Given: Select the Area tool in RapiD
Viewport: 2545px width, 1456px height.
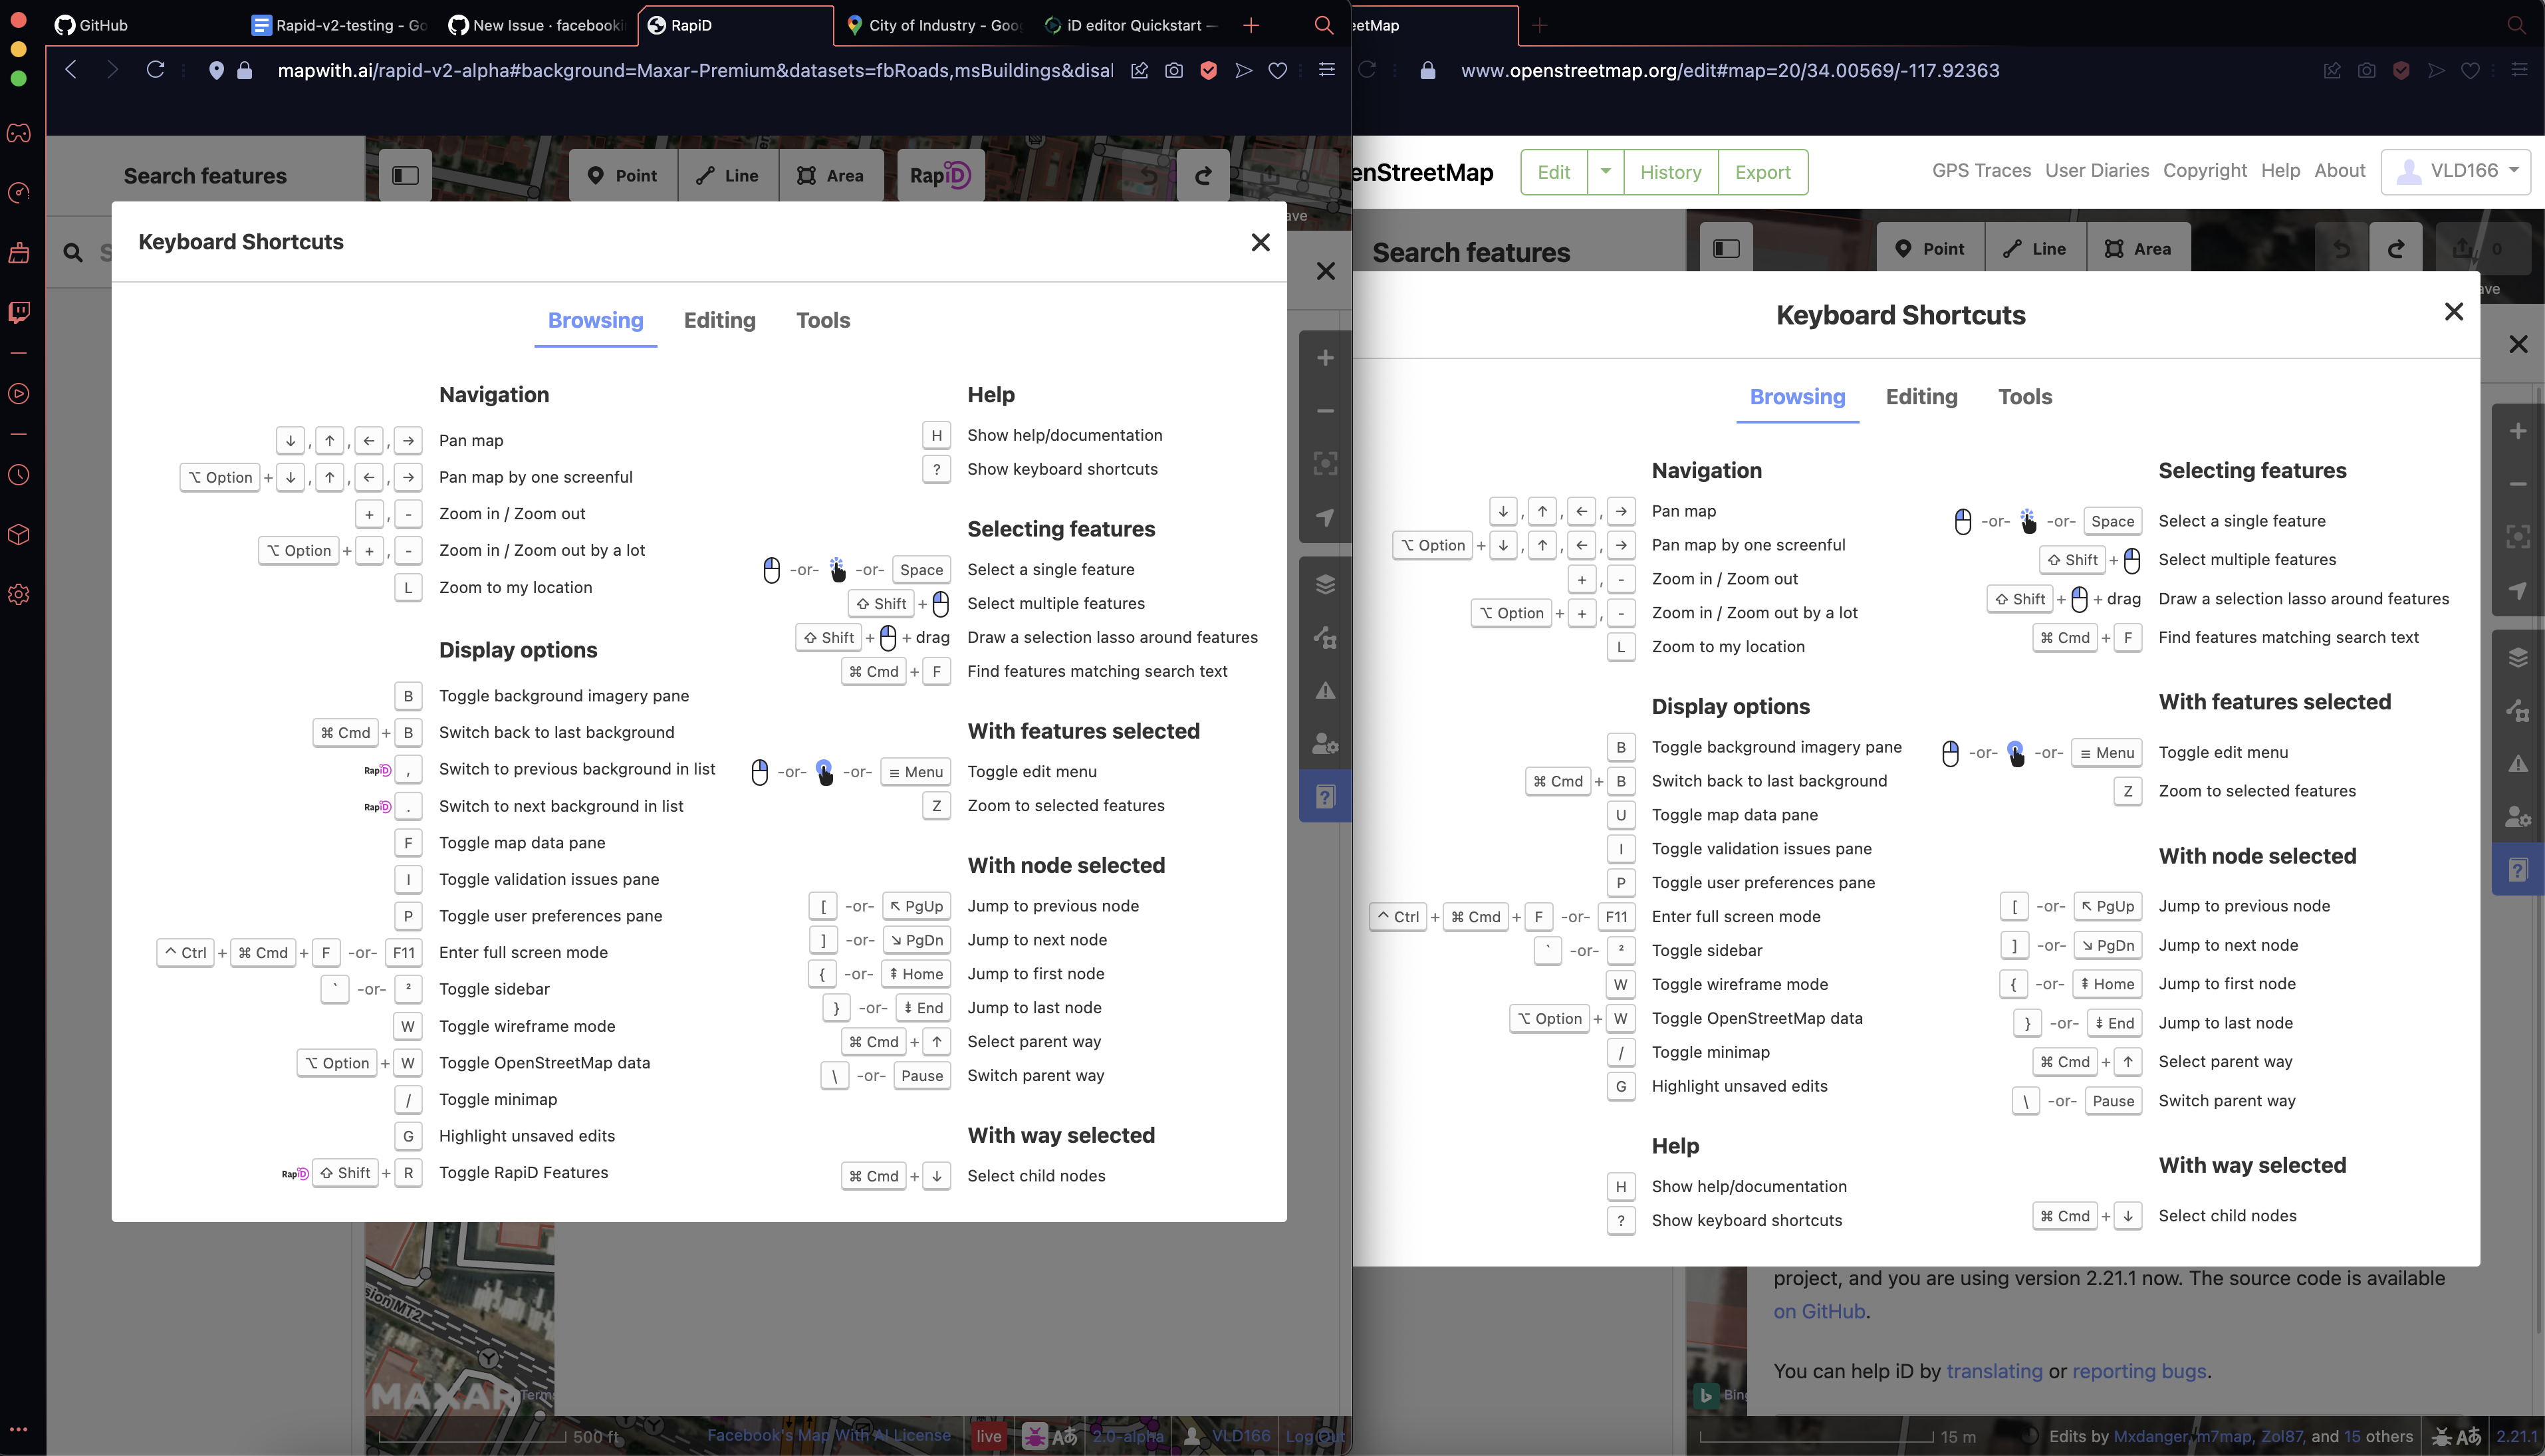Looking at the screenshot, I should pos(831,175).
